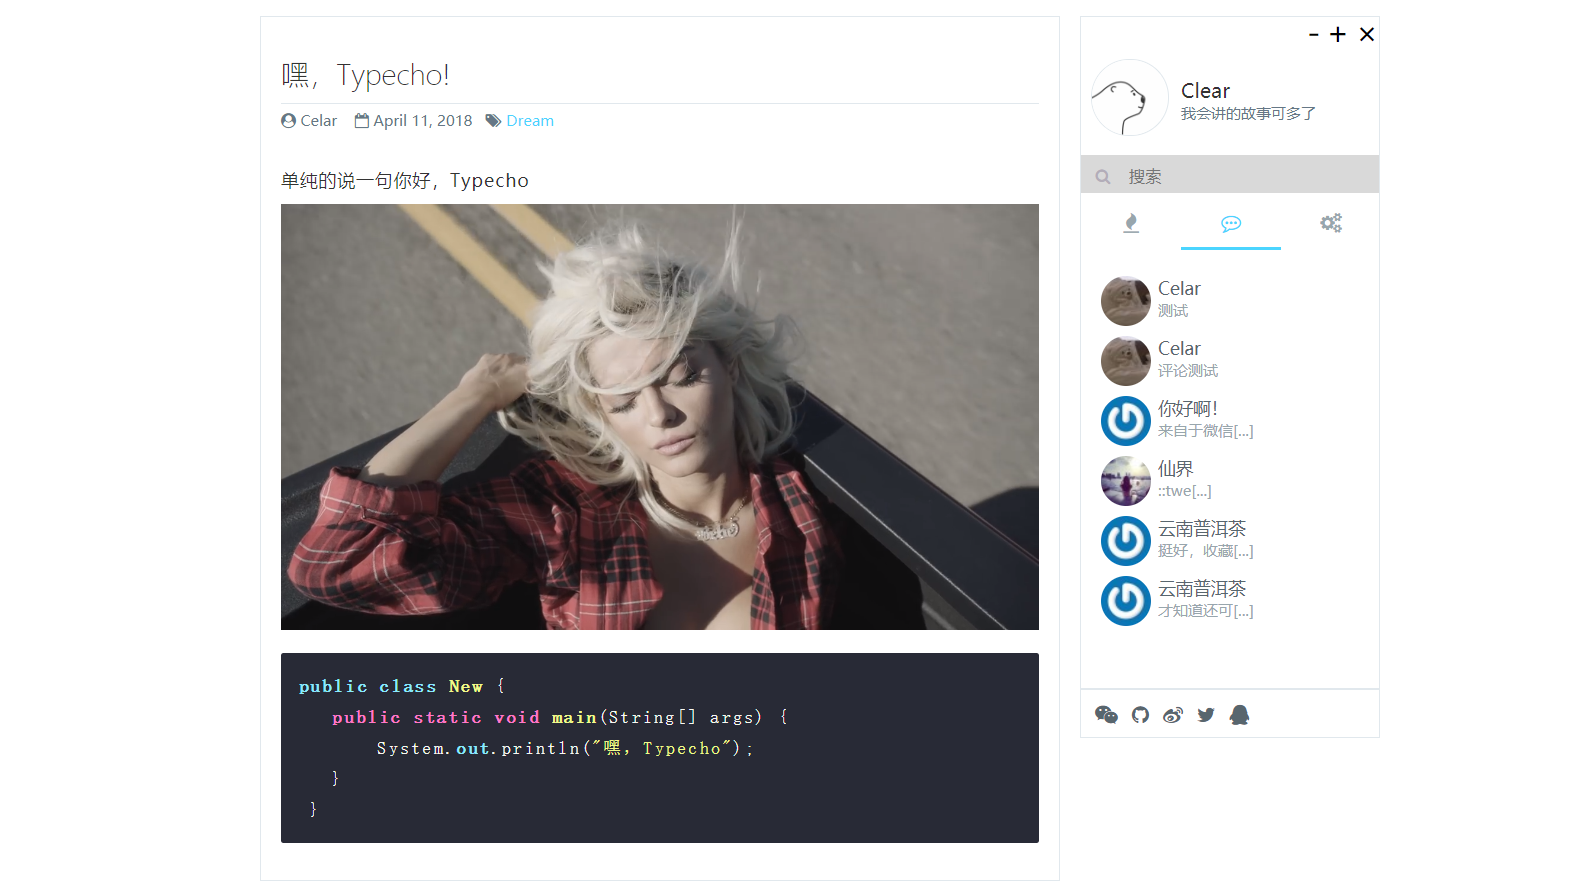
Task: Click the April 11, 2018 post date
Action: click(423, 121)
